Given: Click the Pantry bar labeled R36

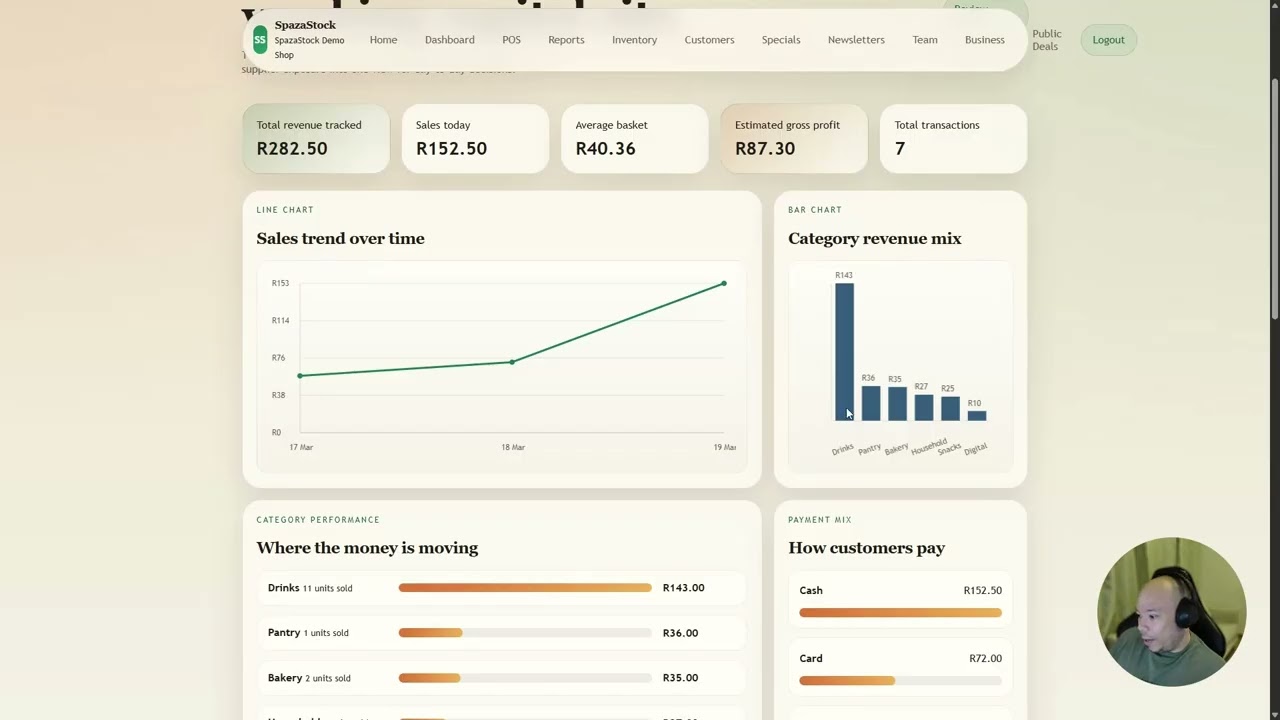Looking at the screenshot, I should 871,404.
